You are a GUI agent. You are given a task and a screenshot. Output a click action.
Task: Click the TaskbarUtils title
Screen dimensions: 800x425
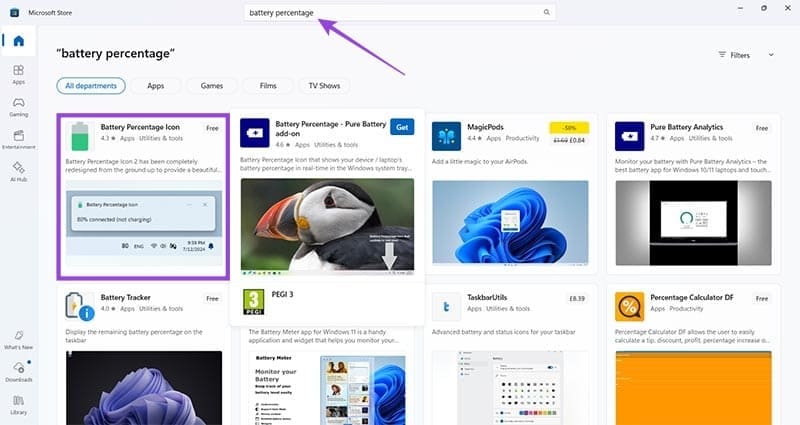point(487,297)
